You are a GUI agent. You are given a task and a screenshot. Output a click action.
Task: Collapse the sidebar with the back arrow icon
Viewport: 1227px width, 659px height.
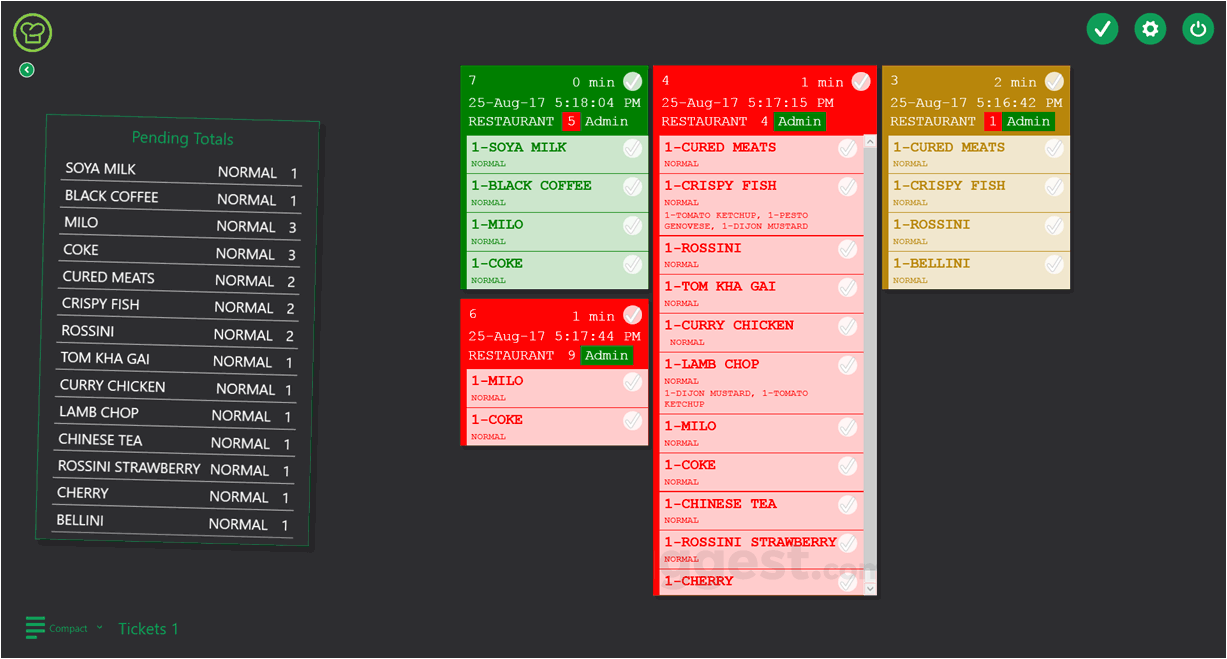[x=26, y=69]
